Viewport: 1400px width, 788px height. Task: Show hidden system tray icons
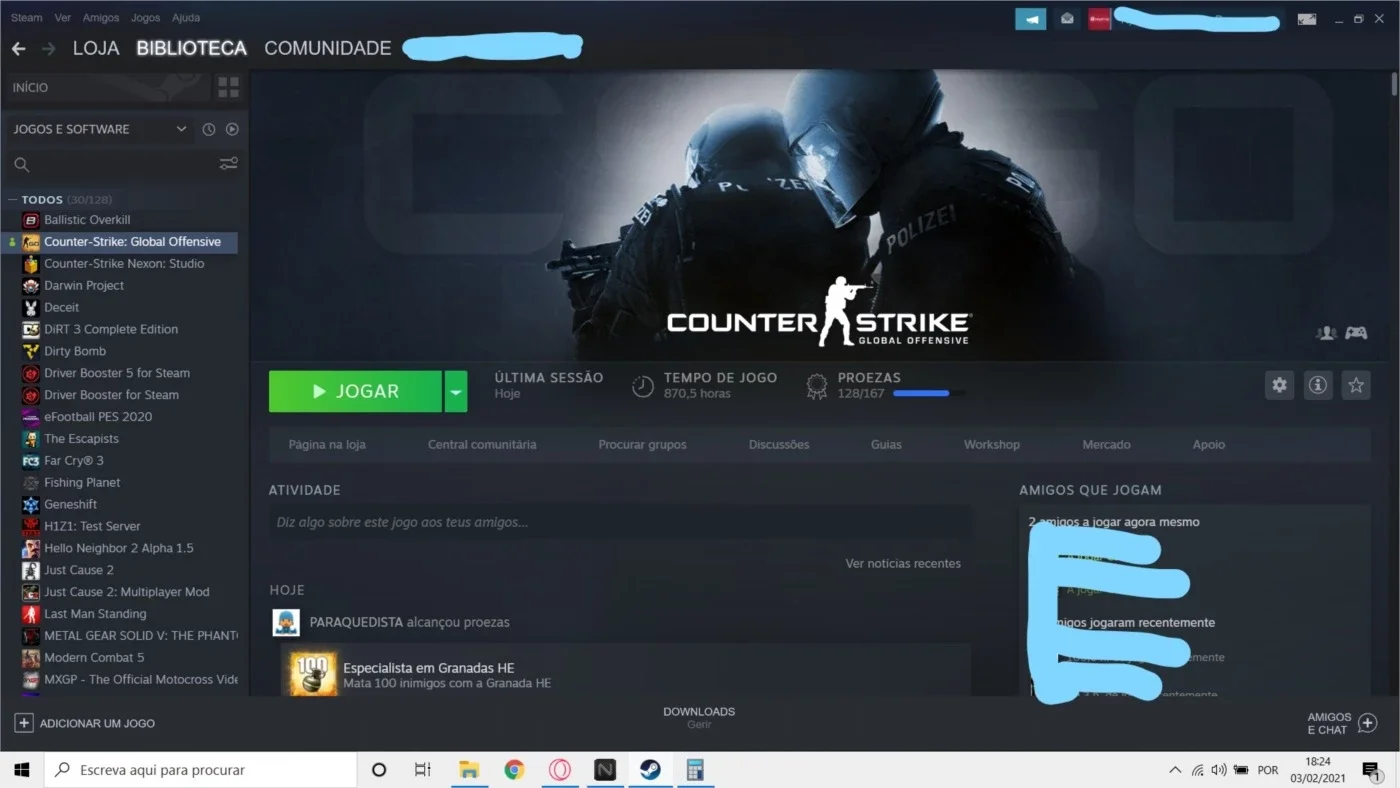tap(1175, 770)
